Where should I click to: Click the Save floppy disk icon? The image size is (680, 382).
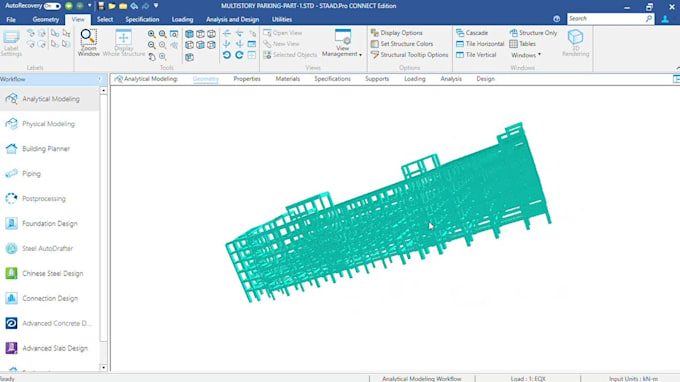101,6
